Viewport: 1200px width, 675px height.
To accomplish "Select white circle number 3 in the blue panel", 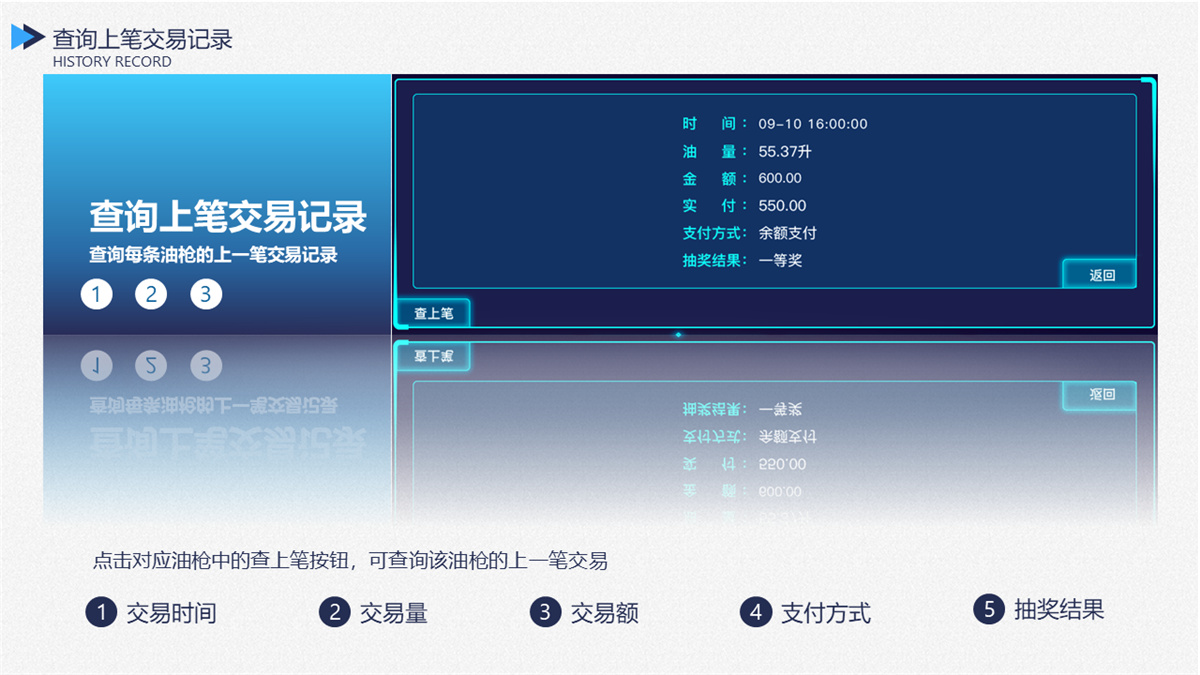I will pyautogui.click(x=206, y=295).
